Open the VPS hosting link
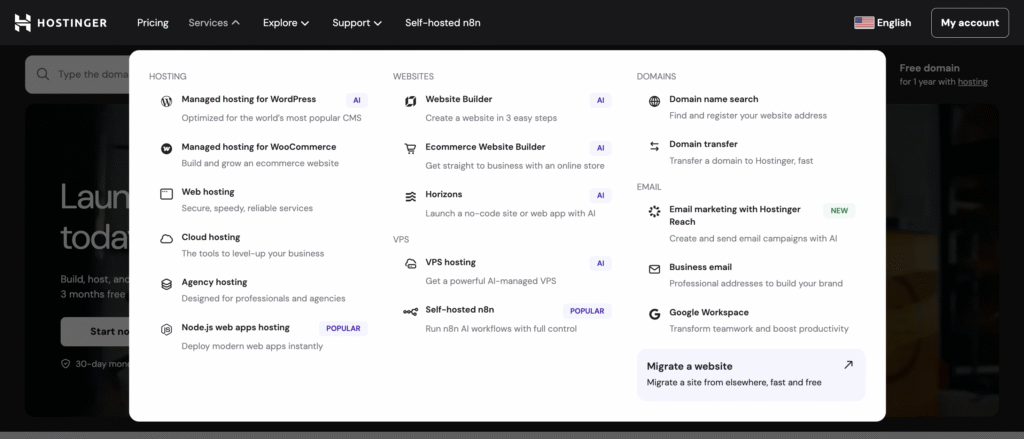 [450, 262]
